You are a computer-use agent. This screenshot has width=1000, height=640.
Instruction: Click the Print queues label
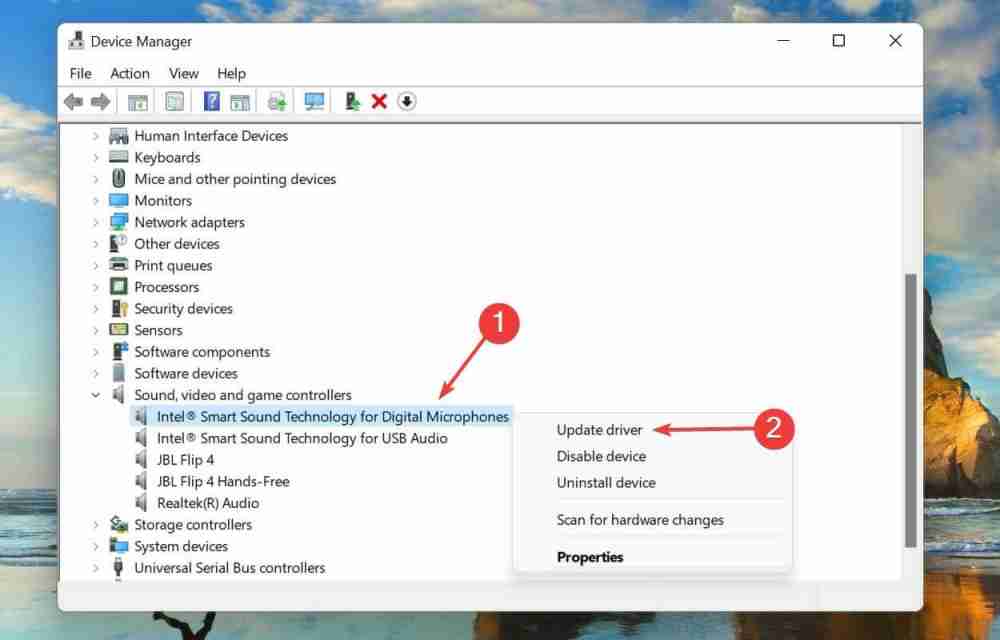[173, 265]
